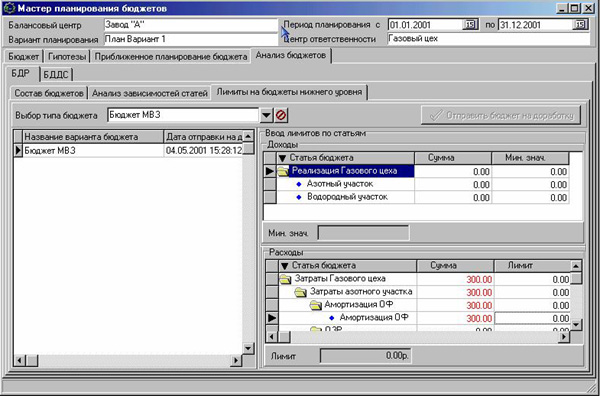Click folder icon of Реализация Газового цеха
Image resolution: width=600 pixels, height=396 pixels.
point(283,171)
